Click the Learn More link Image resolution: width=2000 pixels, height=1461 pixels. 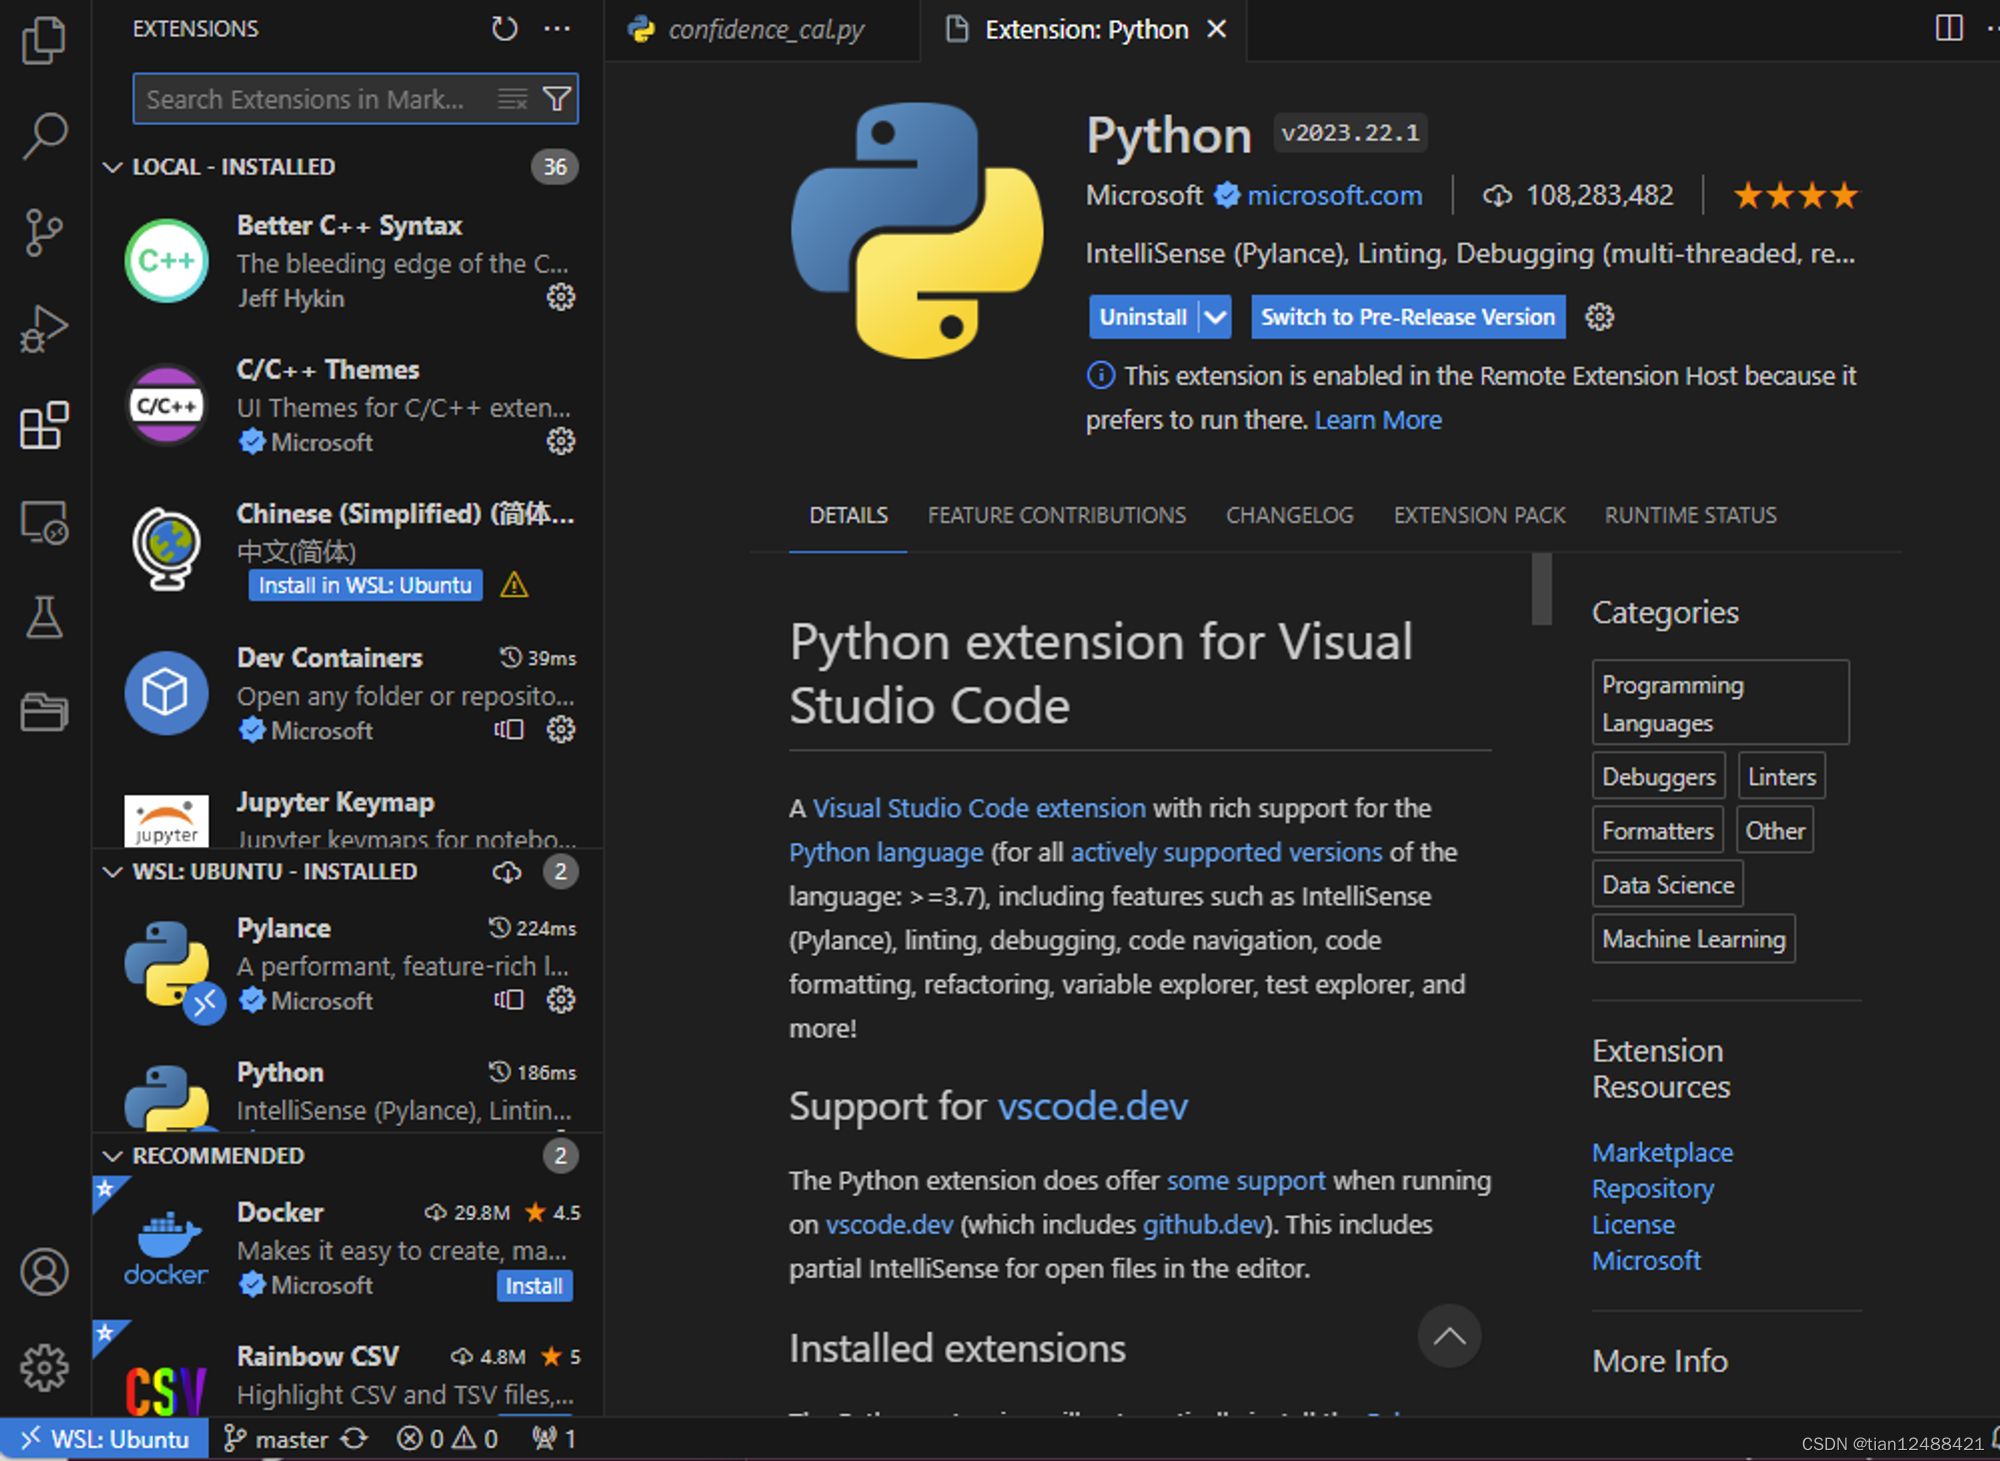point(1377,420)
